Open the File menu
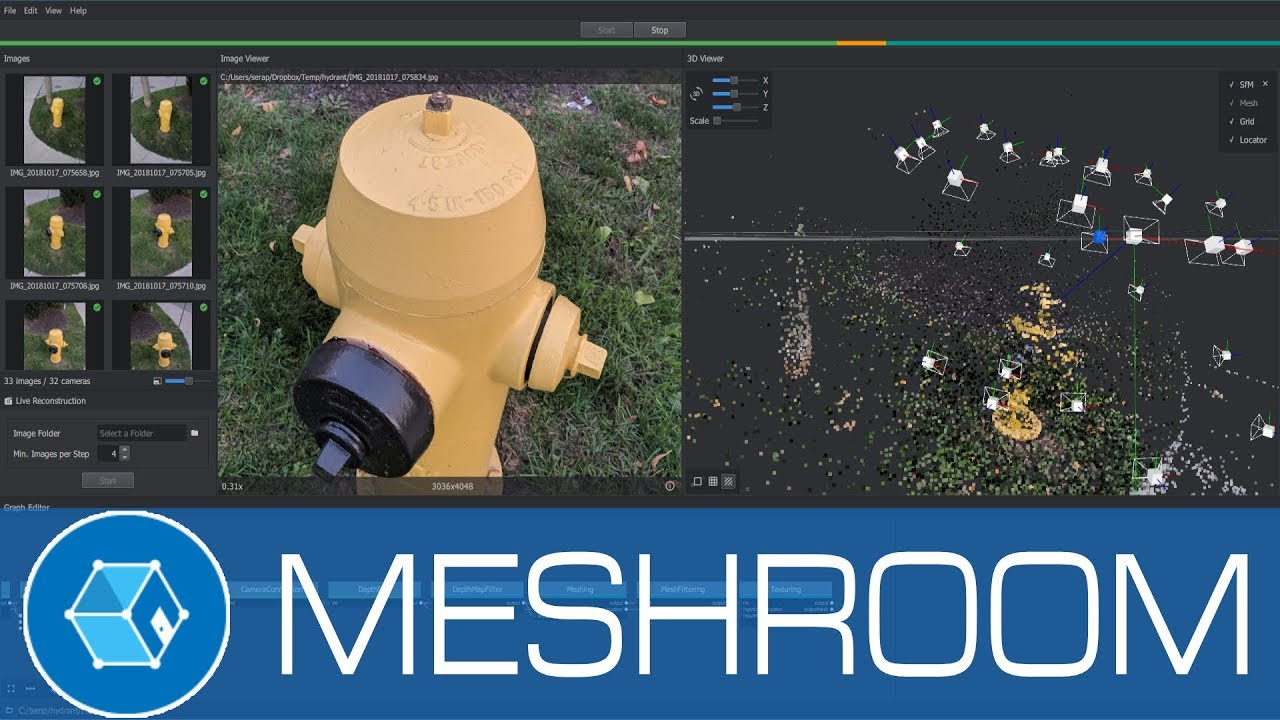This screenshot has width=1280, height=720. 10,10
